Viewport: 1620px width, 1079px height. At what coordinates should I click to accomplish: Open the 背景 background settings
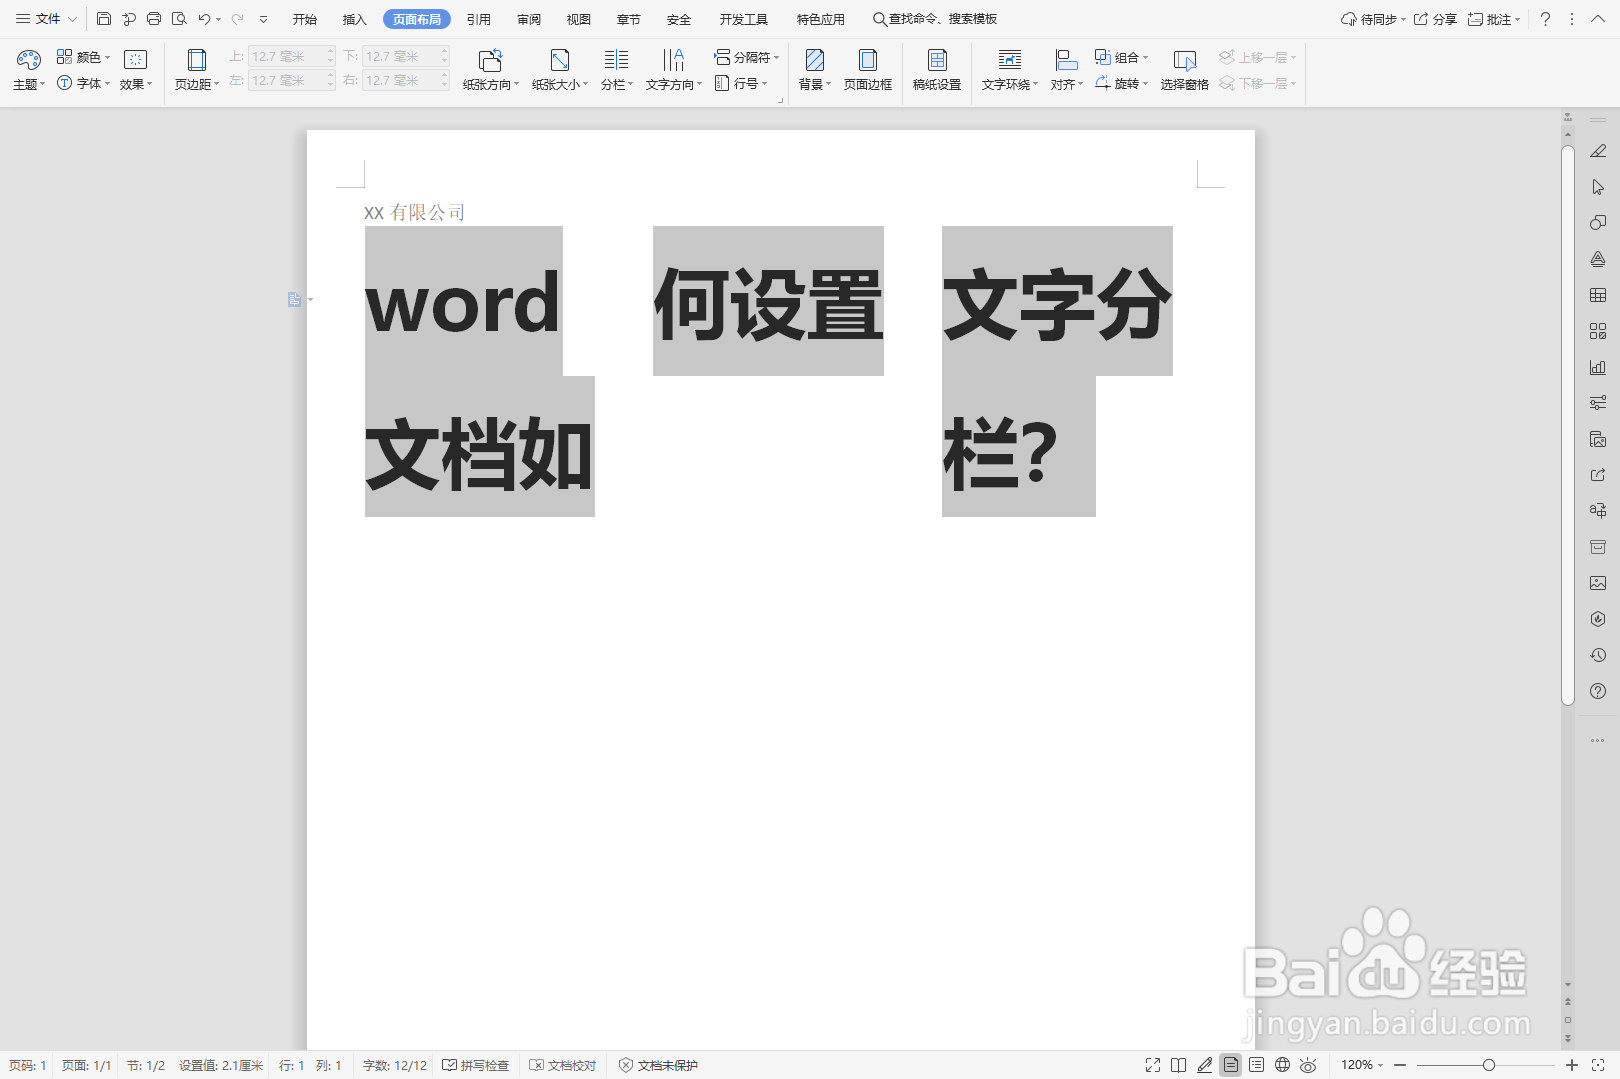tap(813, 70)
